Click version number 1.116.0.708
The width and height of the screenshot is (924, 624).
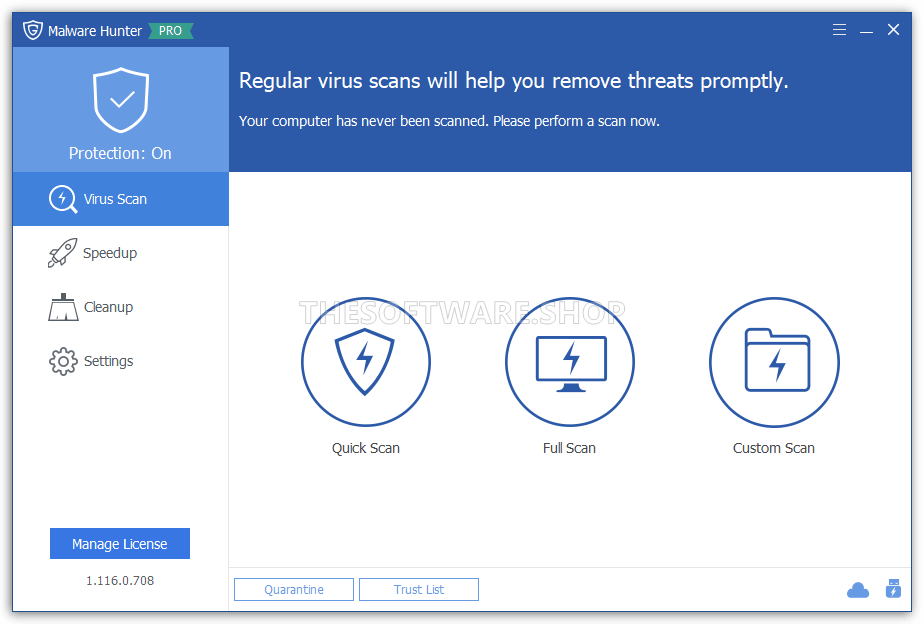[120, 580]
